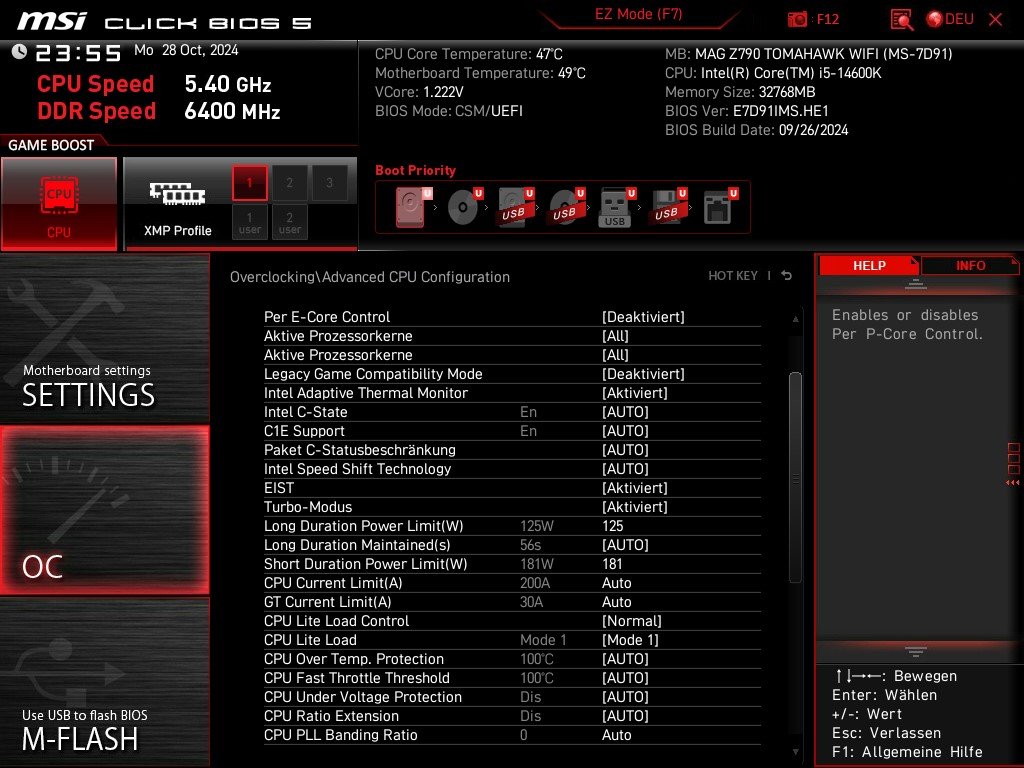1024x768 pixels.
Task: Select the GAME BOOST label
Action: pyautogui.click(x=51, y=145)
